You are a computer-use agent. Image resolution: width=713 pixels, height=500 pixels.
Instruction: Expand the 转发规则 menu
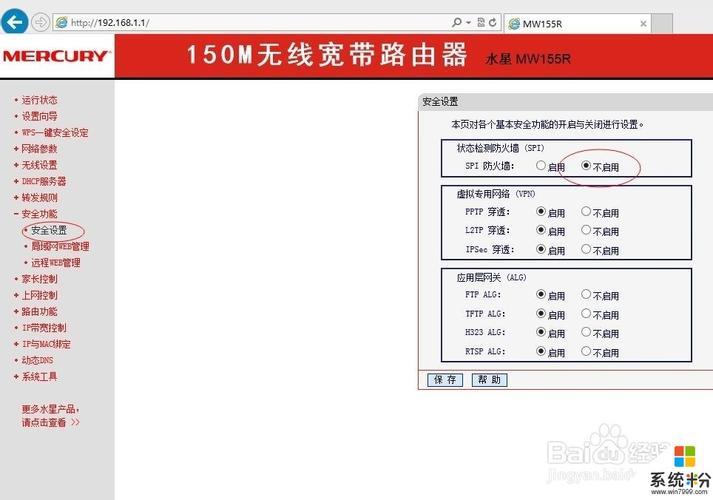tap(39, 198)
